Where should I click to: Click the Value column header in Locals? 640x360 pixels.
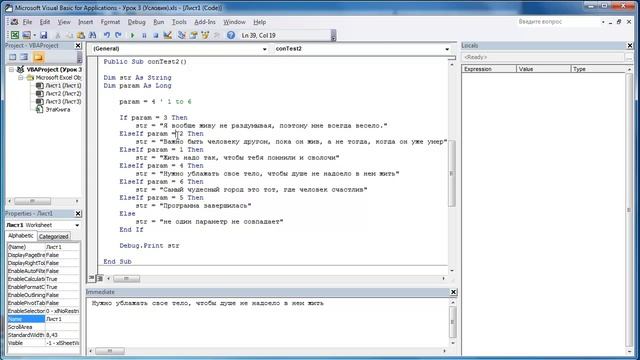[x=544, y=69]
